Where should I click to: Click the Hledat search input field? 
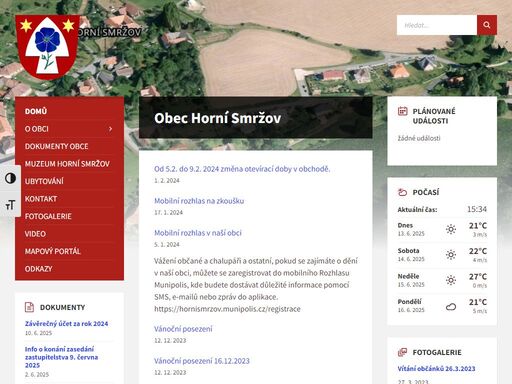pyautogui.click(x=437, y=25)
